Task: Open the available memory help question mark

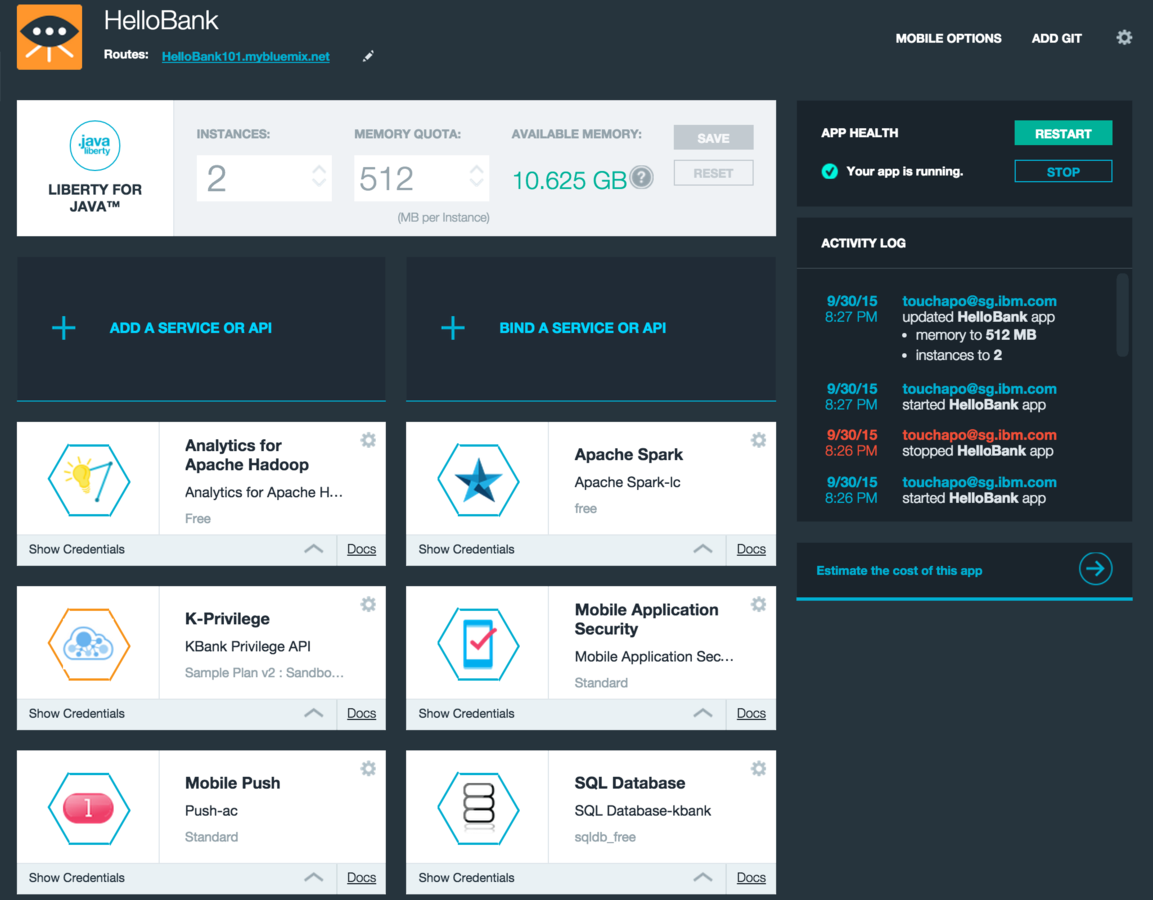Action: point(641,177)
